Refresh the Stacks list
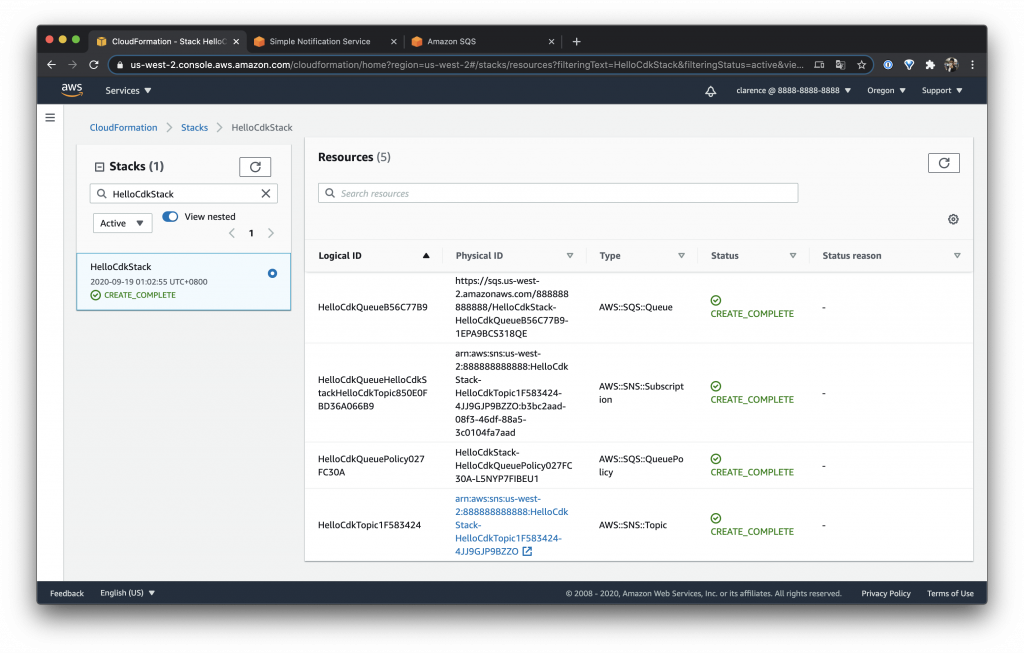The height and width of the screenshot is (653, 1024). click(255, 167)
